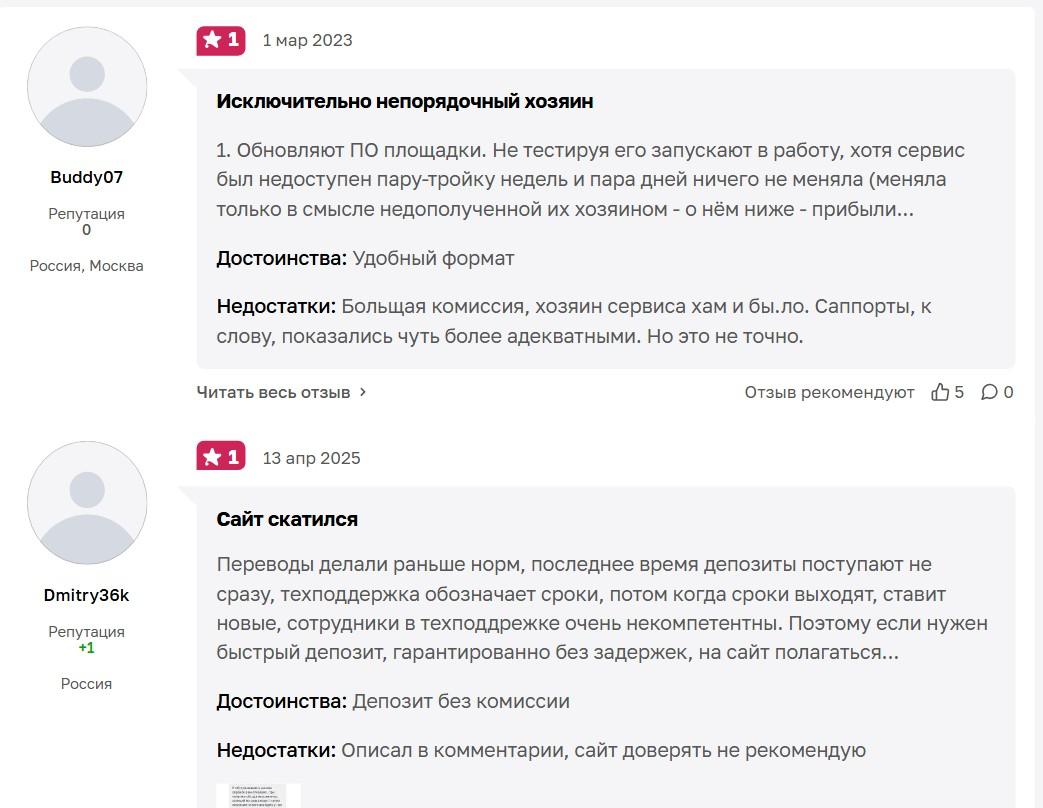This screenshot has width=1043, height=808.
Task: Click Dmitry36k's +1 reputation value
Action: click(x=87, y=648)
